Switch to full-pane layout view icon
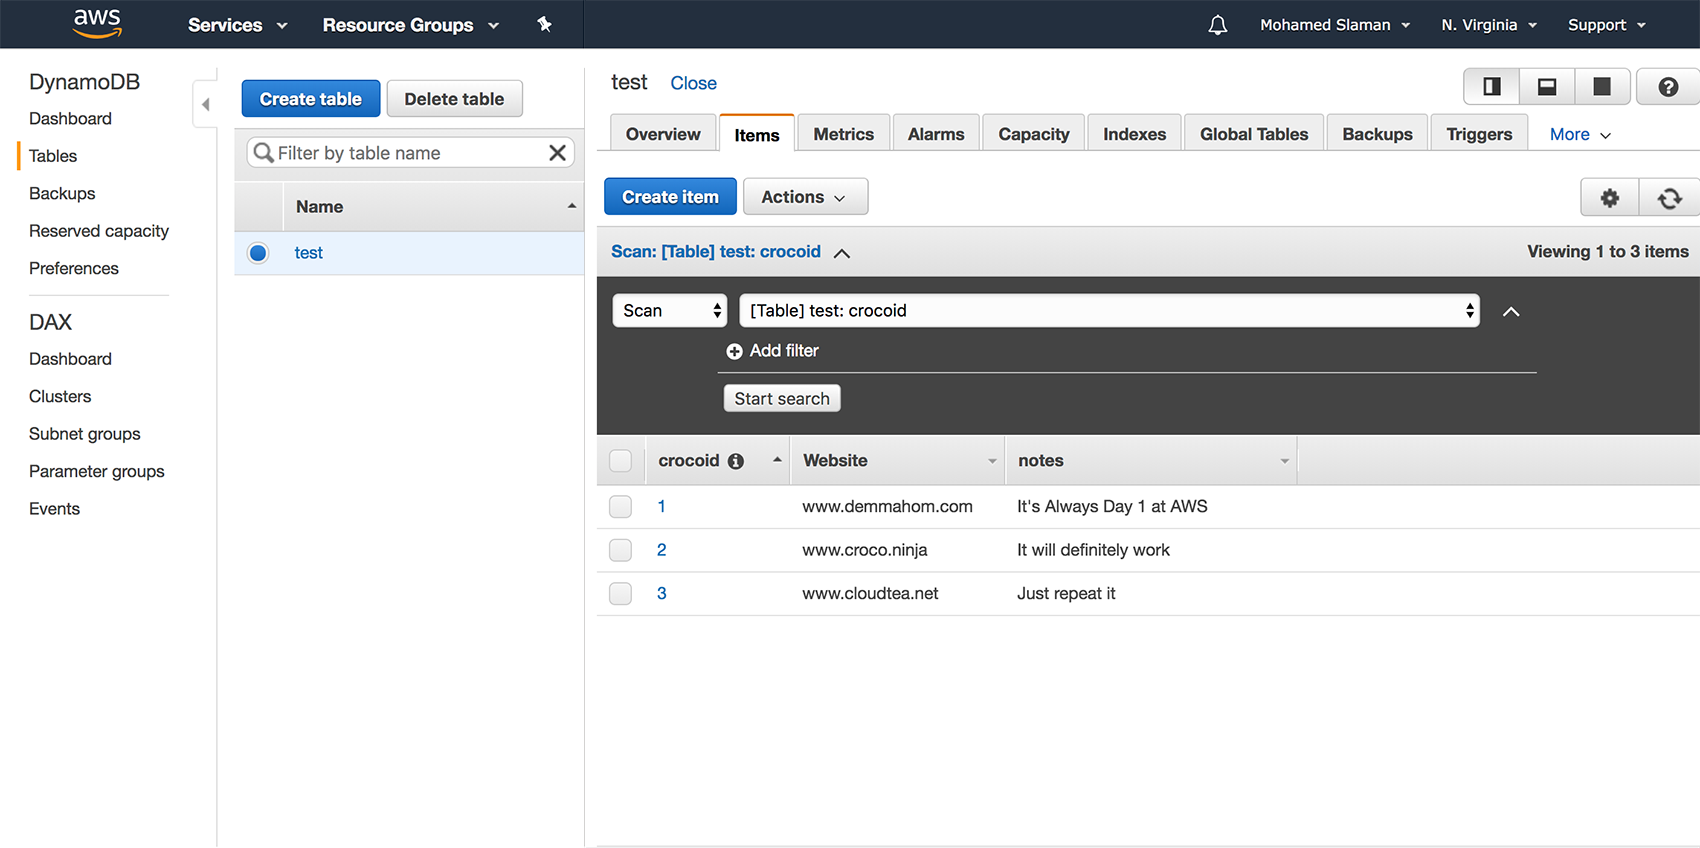Image resolution: width=1700 pixels, height=848 pixels. pyautogui.click(x=1602, y=87)
